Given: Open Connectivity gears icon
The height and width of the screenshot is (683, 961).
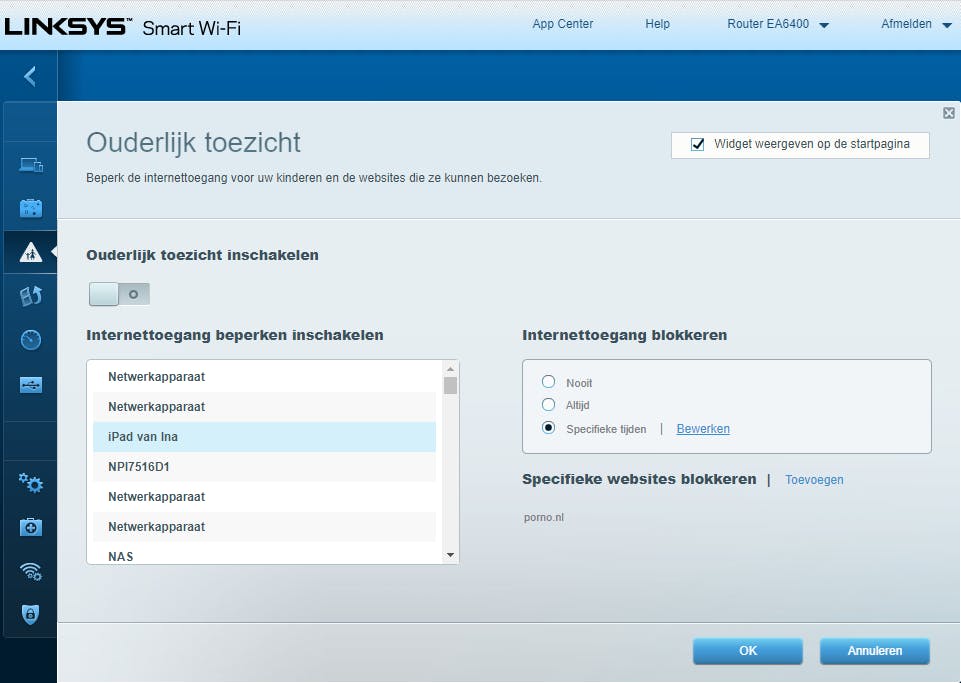Looking at the screenshot, I should pyautogui.click(x=31, y=483).
